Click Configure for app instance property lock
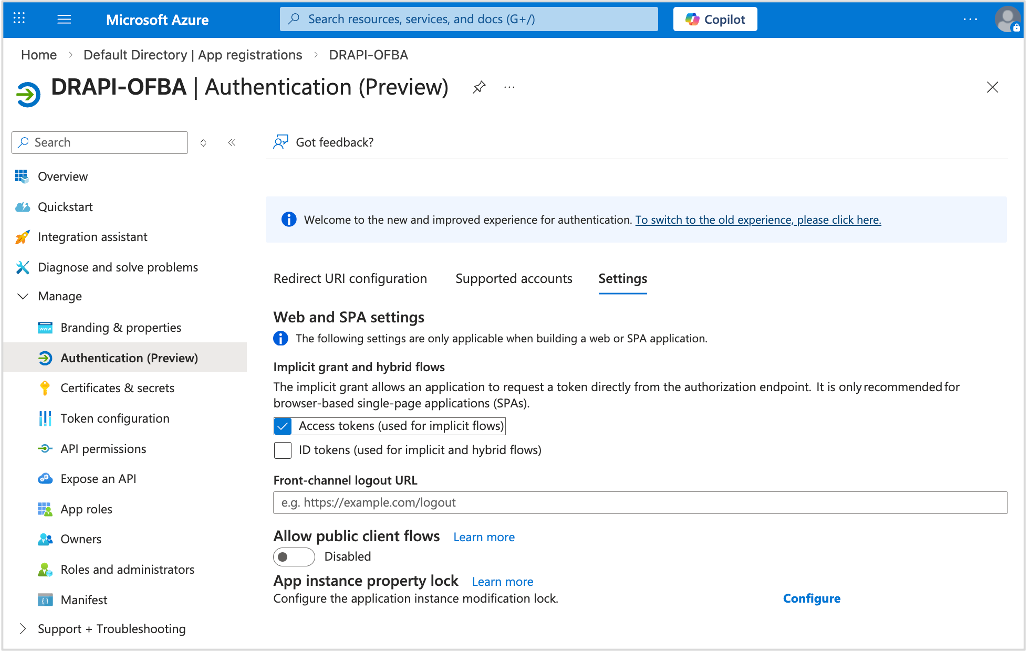 pos(811,598)
